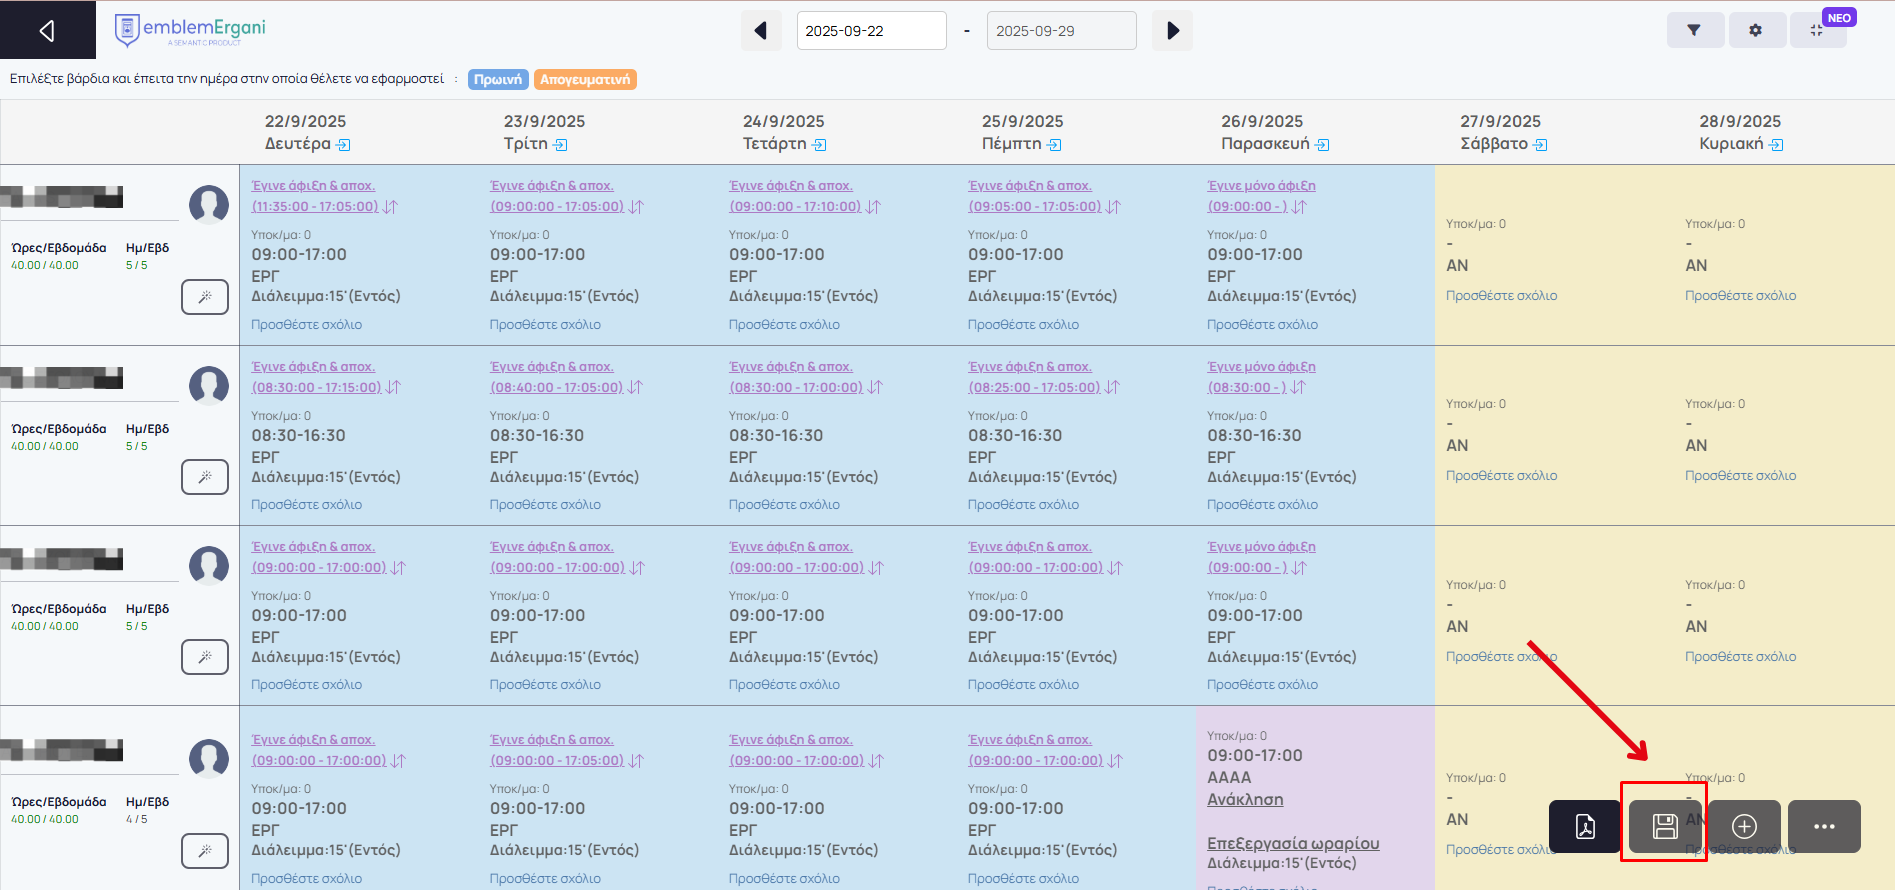Click Ανάκληση link in the purple cell
1895x890 pixels.
pos(1245,800)
